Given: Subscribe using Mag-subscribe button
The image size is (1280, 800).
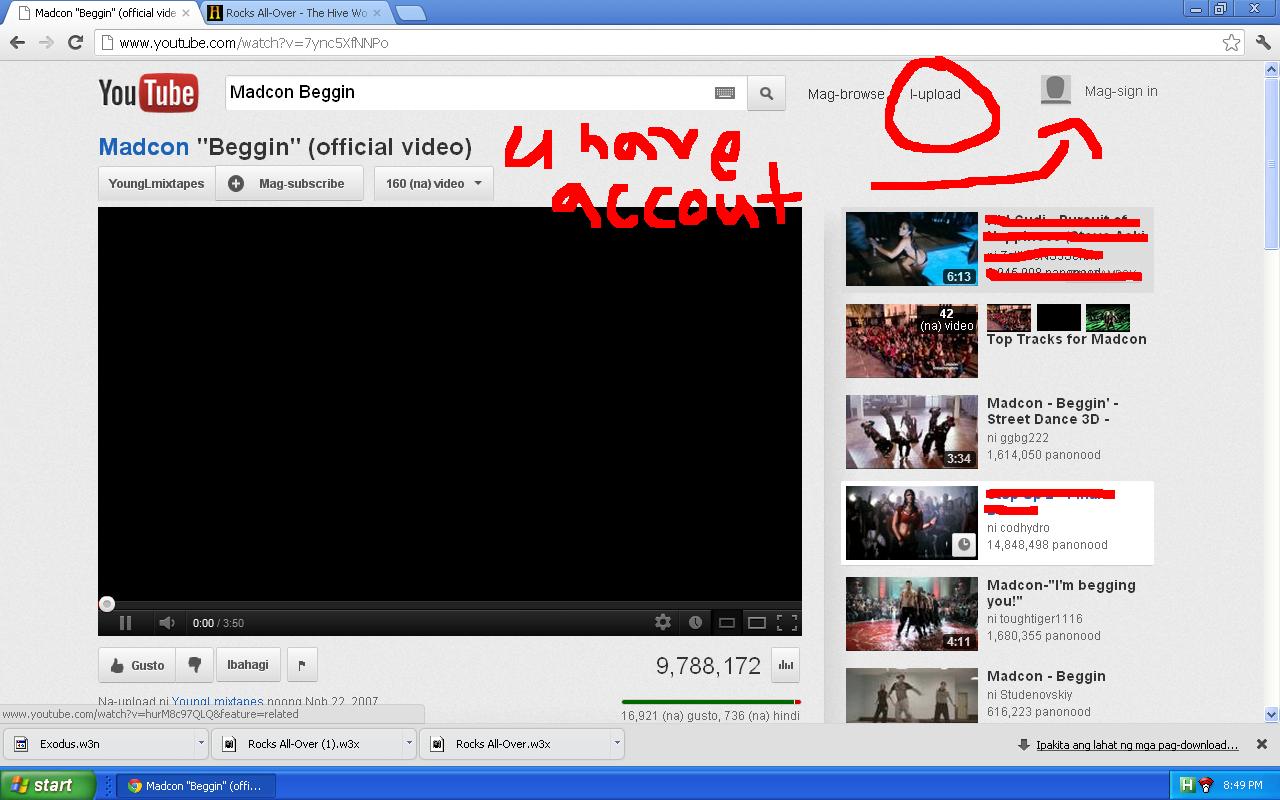Looking at the screenshot, I should click(290, 183).
